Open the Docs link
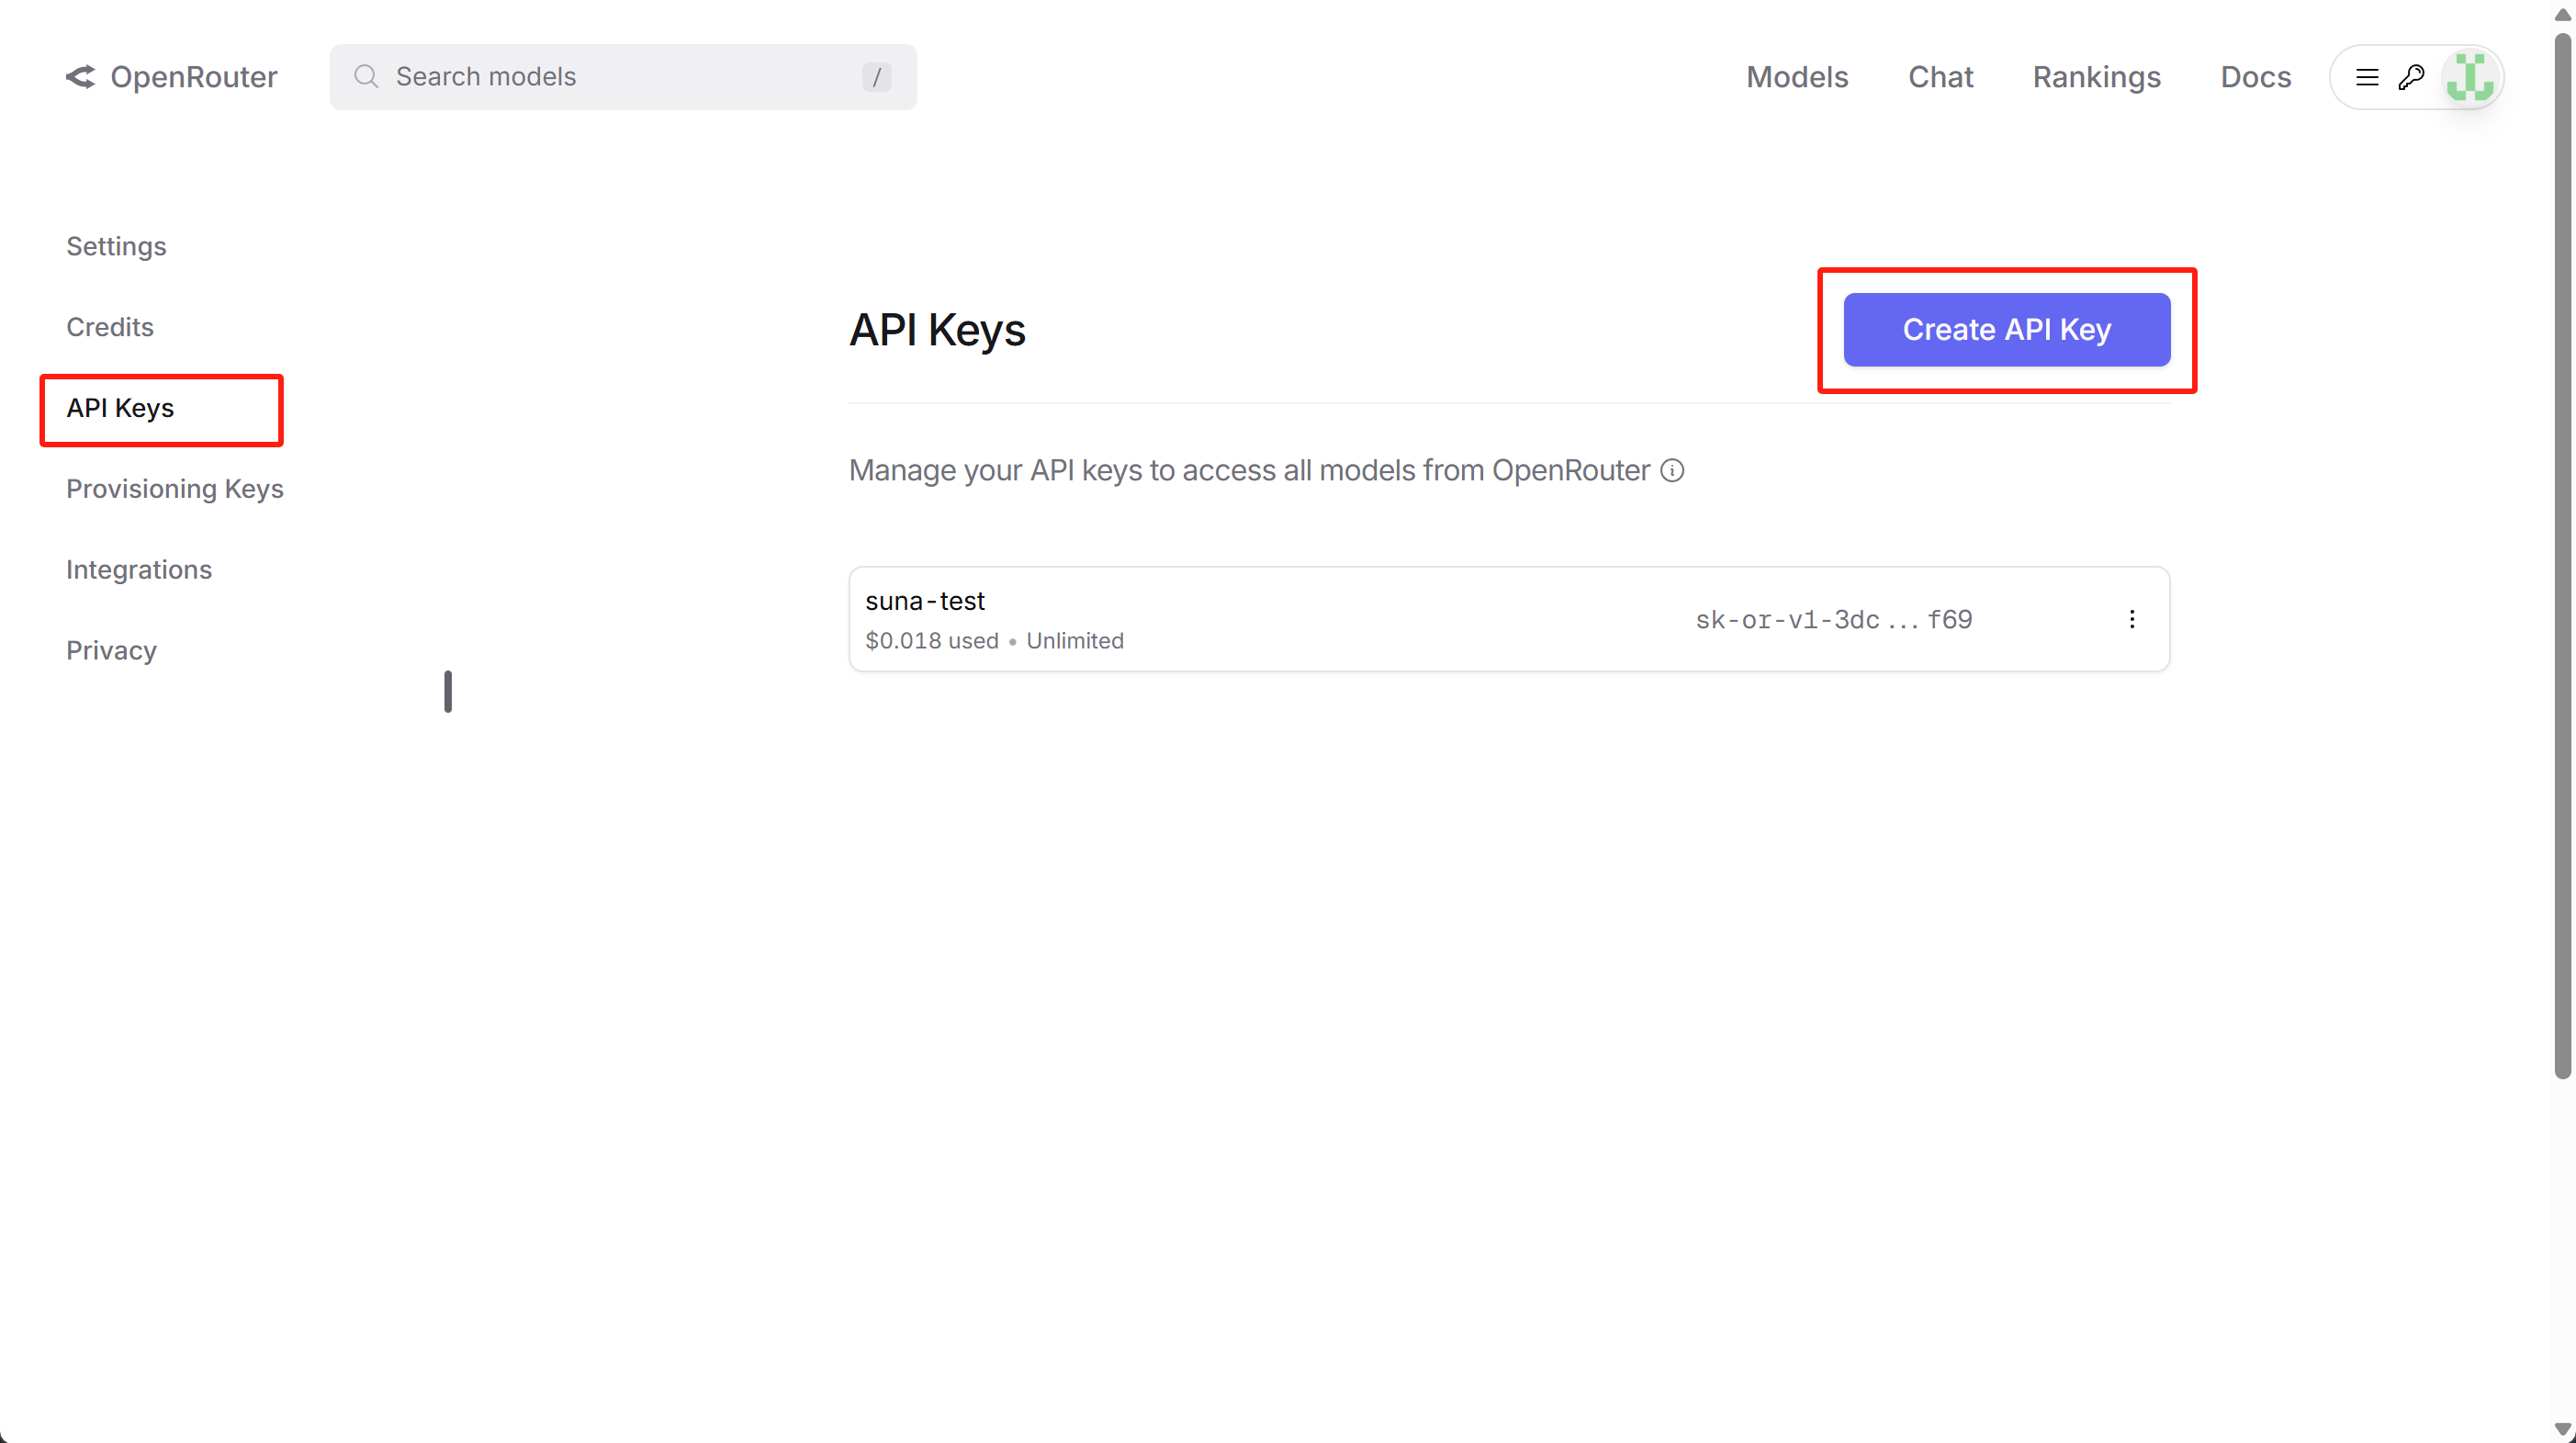 pyautogui.click(x=2255, y=77)
